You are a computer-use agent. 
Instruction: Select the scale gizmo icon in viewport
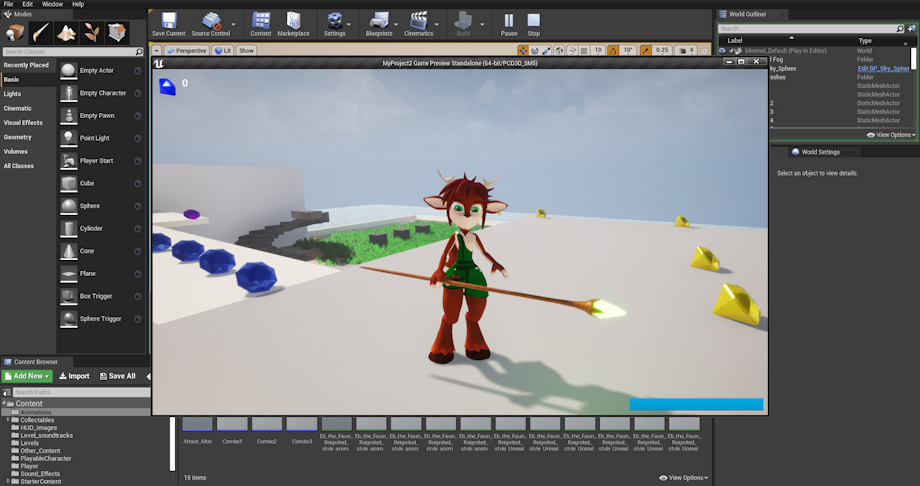tap(546, 50)
